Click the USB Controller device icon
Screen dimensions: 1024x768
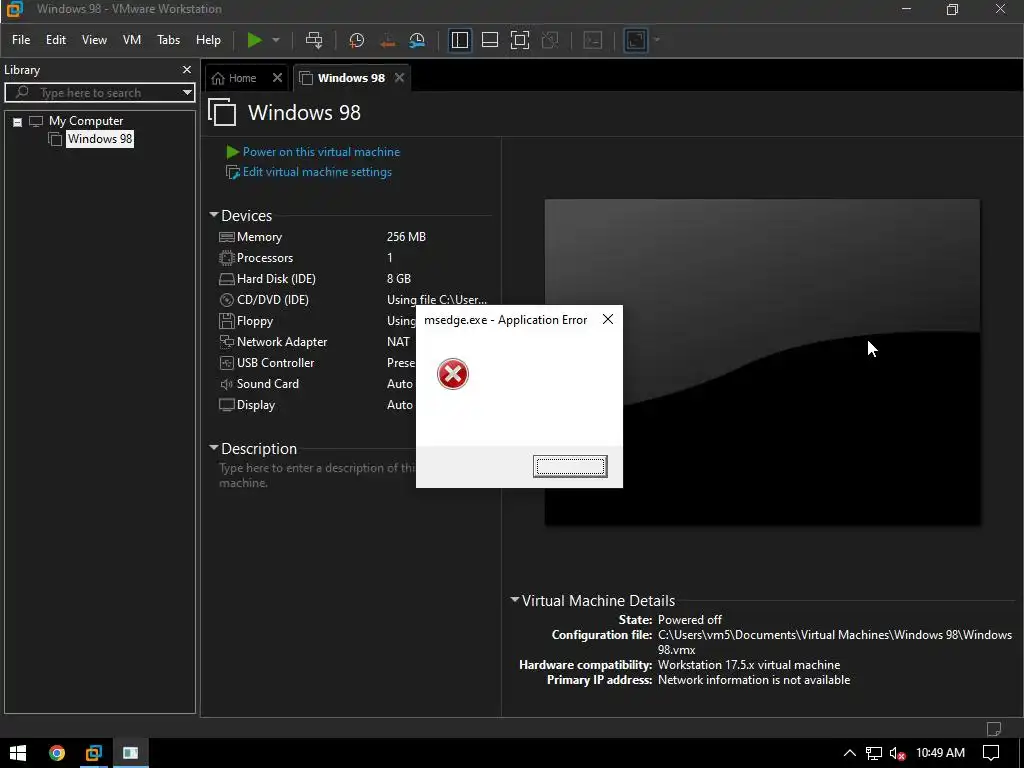click(x=227, y=362)
